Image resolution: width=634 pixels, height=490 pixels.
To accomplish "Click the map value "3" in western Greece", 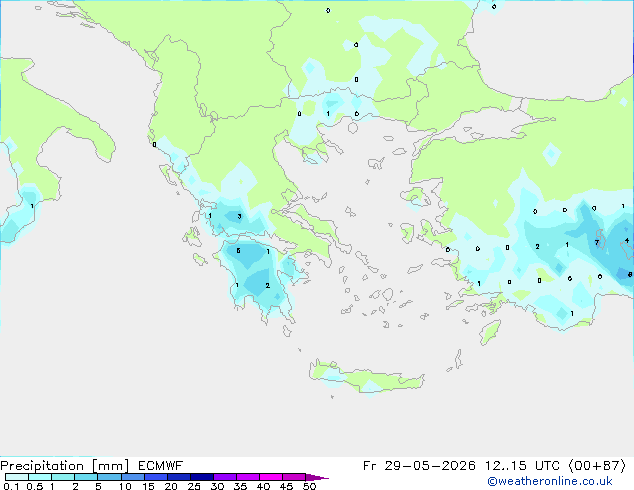I will (239, 217).
